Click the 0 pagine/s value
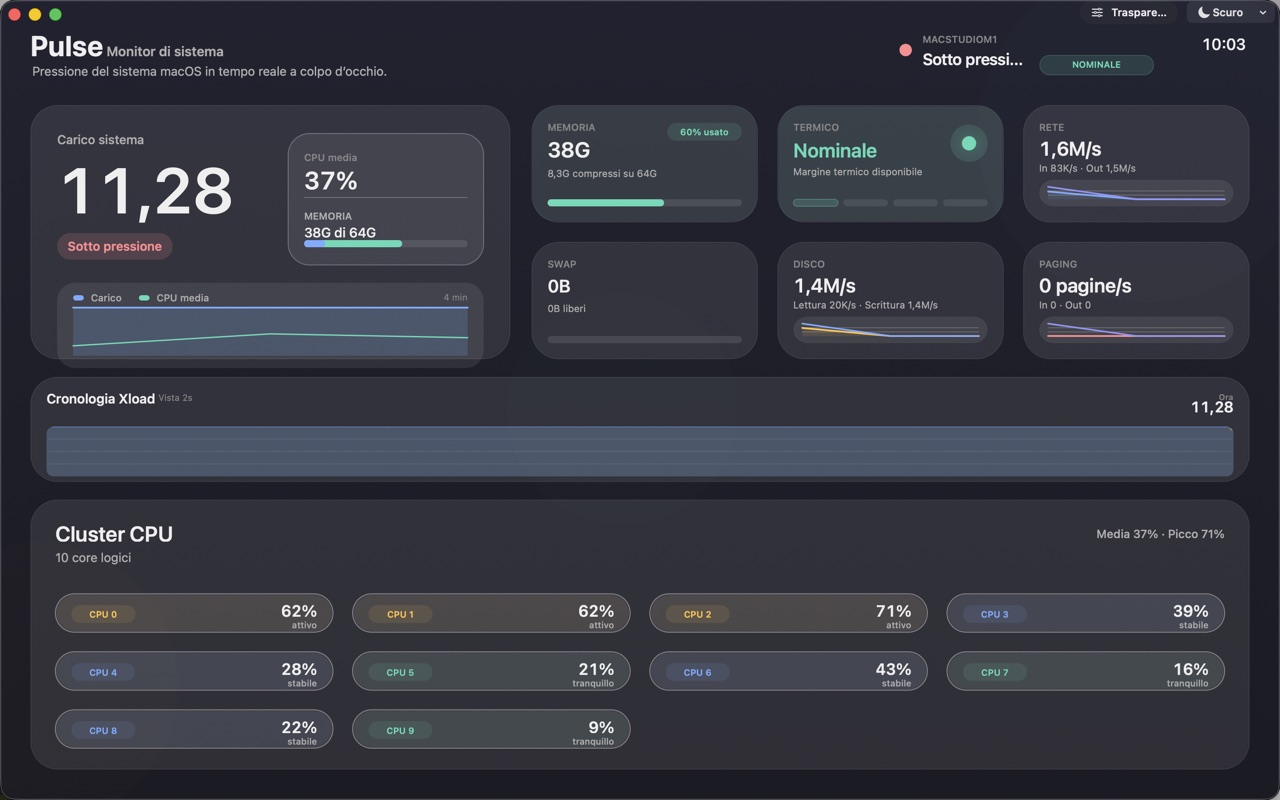This screenshot has height=800, width=1280. pyautogui.click(x=1085, y=286)
